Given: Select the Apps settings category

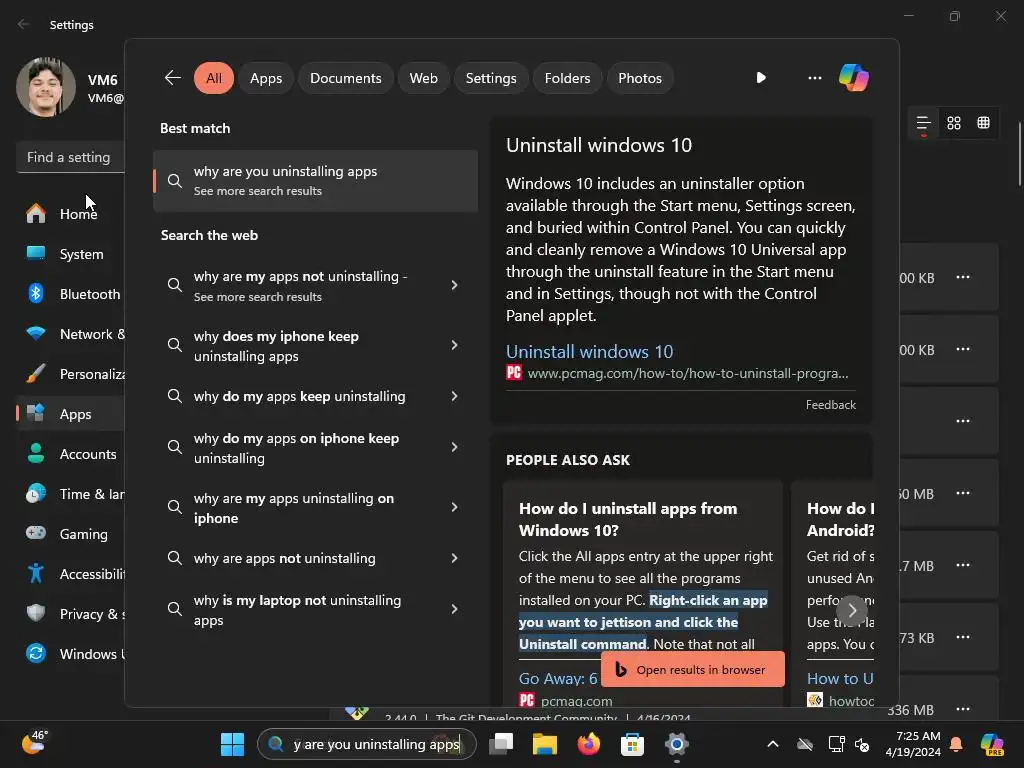Looking at the screenshot, I should click(72, 414).
